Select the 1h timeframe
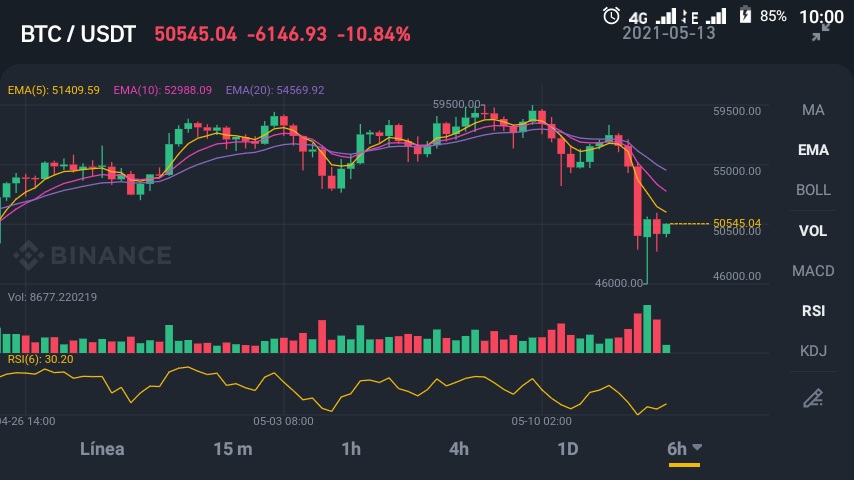This screenshot has height=480, width=854. [351, 449]
